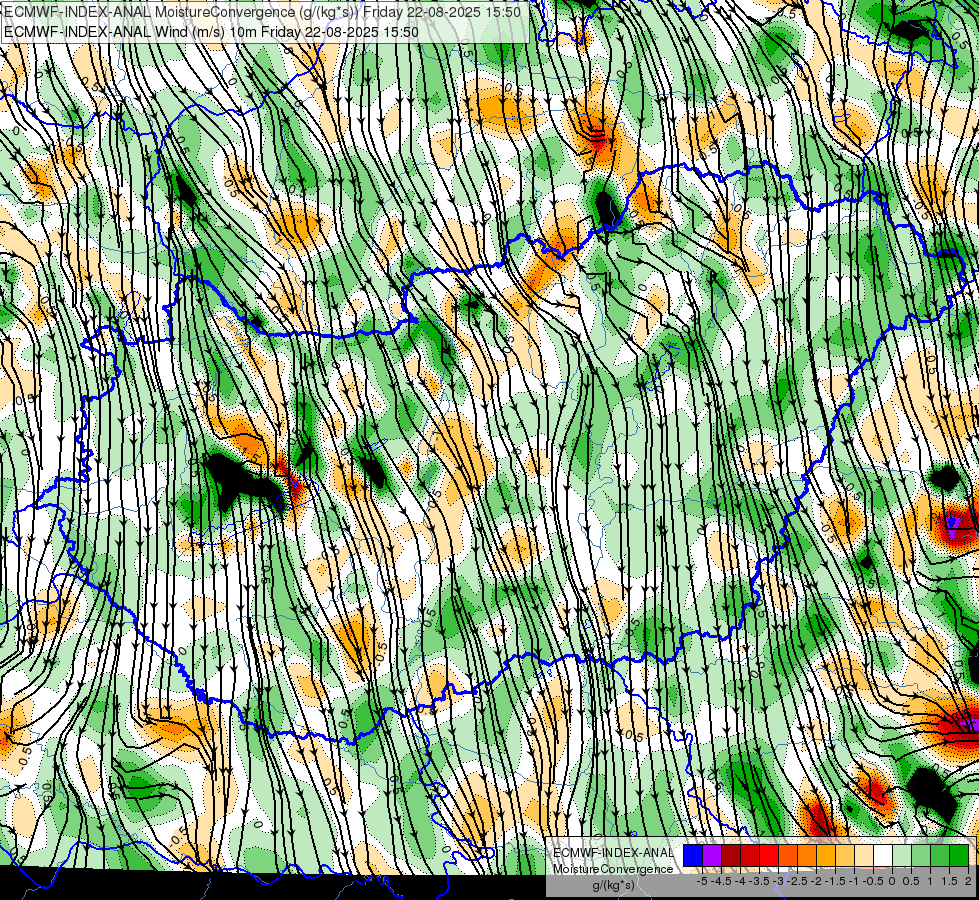This screenshot has height=900, width=979.
Task: Click the '-4.5' value on the legend scale
Action: (x=722, y=881)
